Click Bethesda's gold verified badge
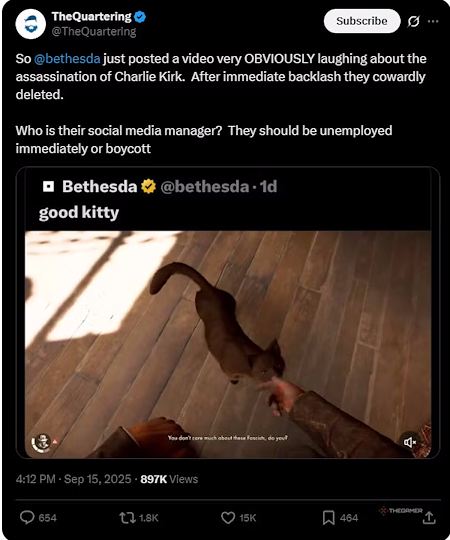Viewport: 450px width, 540px height. point(148,187)
